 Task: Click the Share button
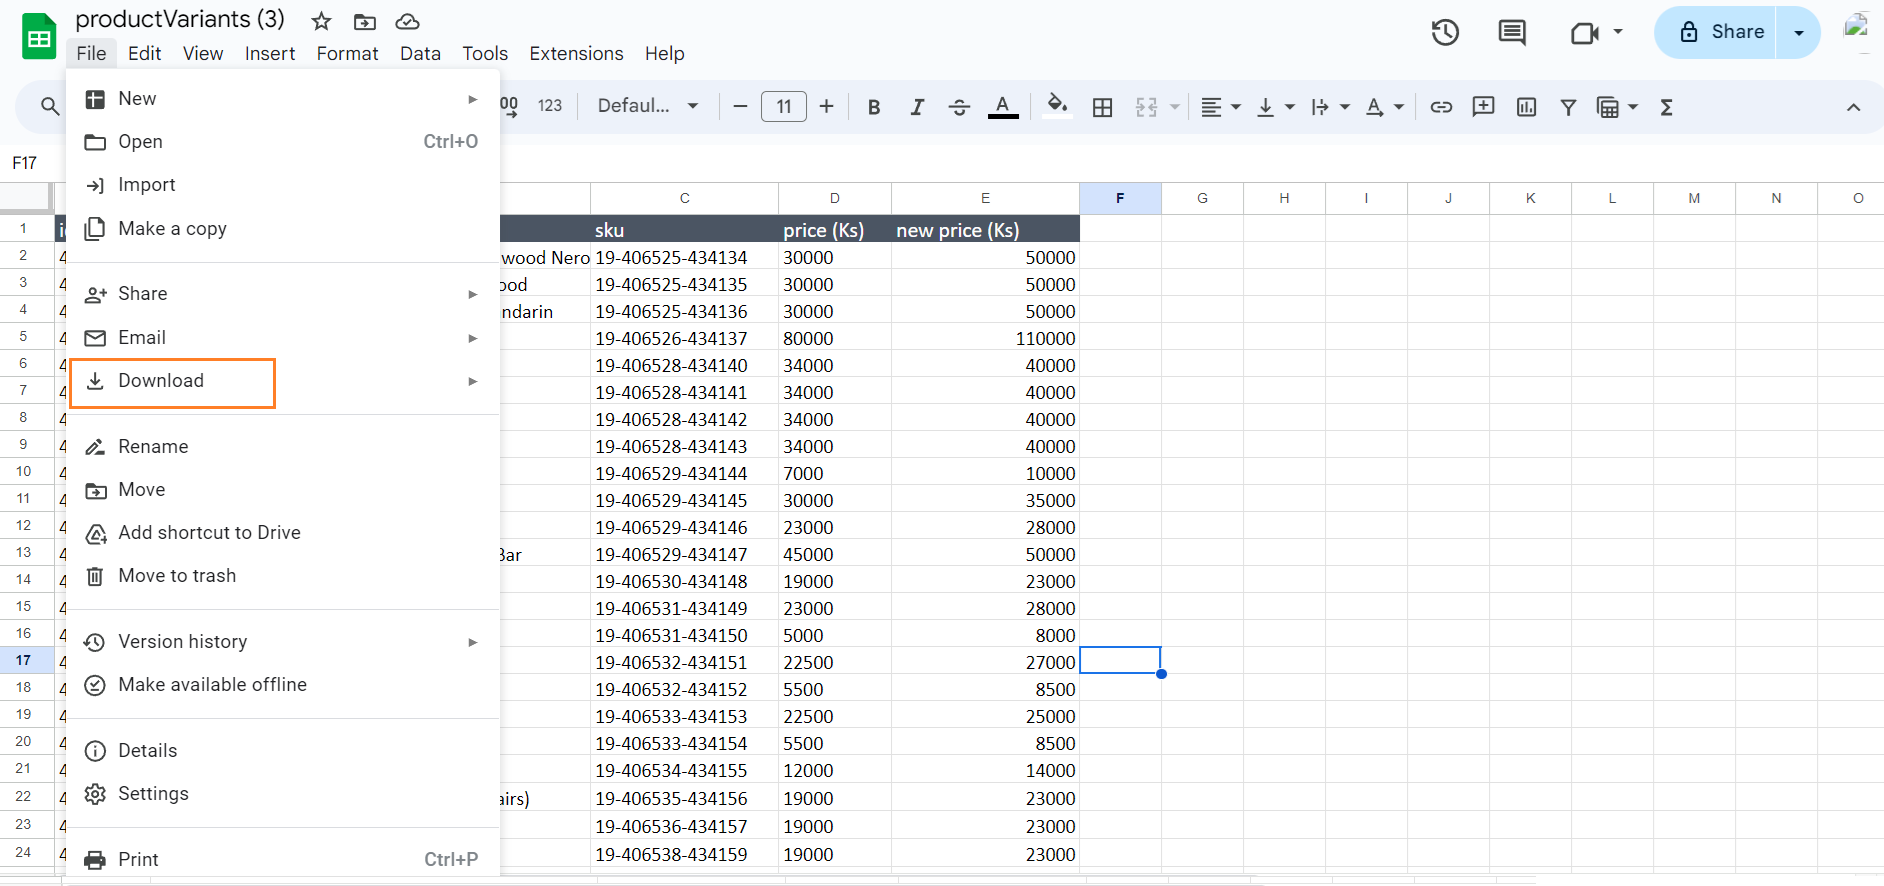click(x=1716, y=32)
